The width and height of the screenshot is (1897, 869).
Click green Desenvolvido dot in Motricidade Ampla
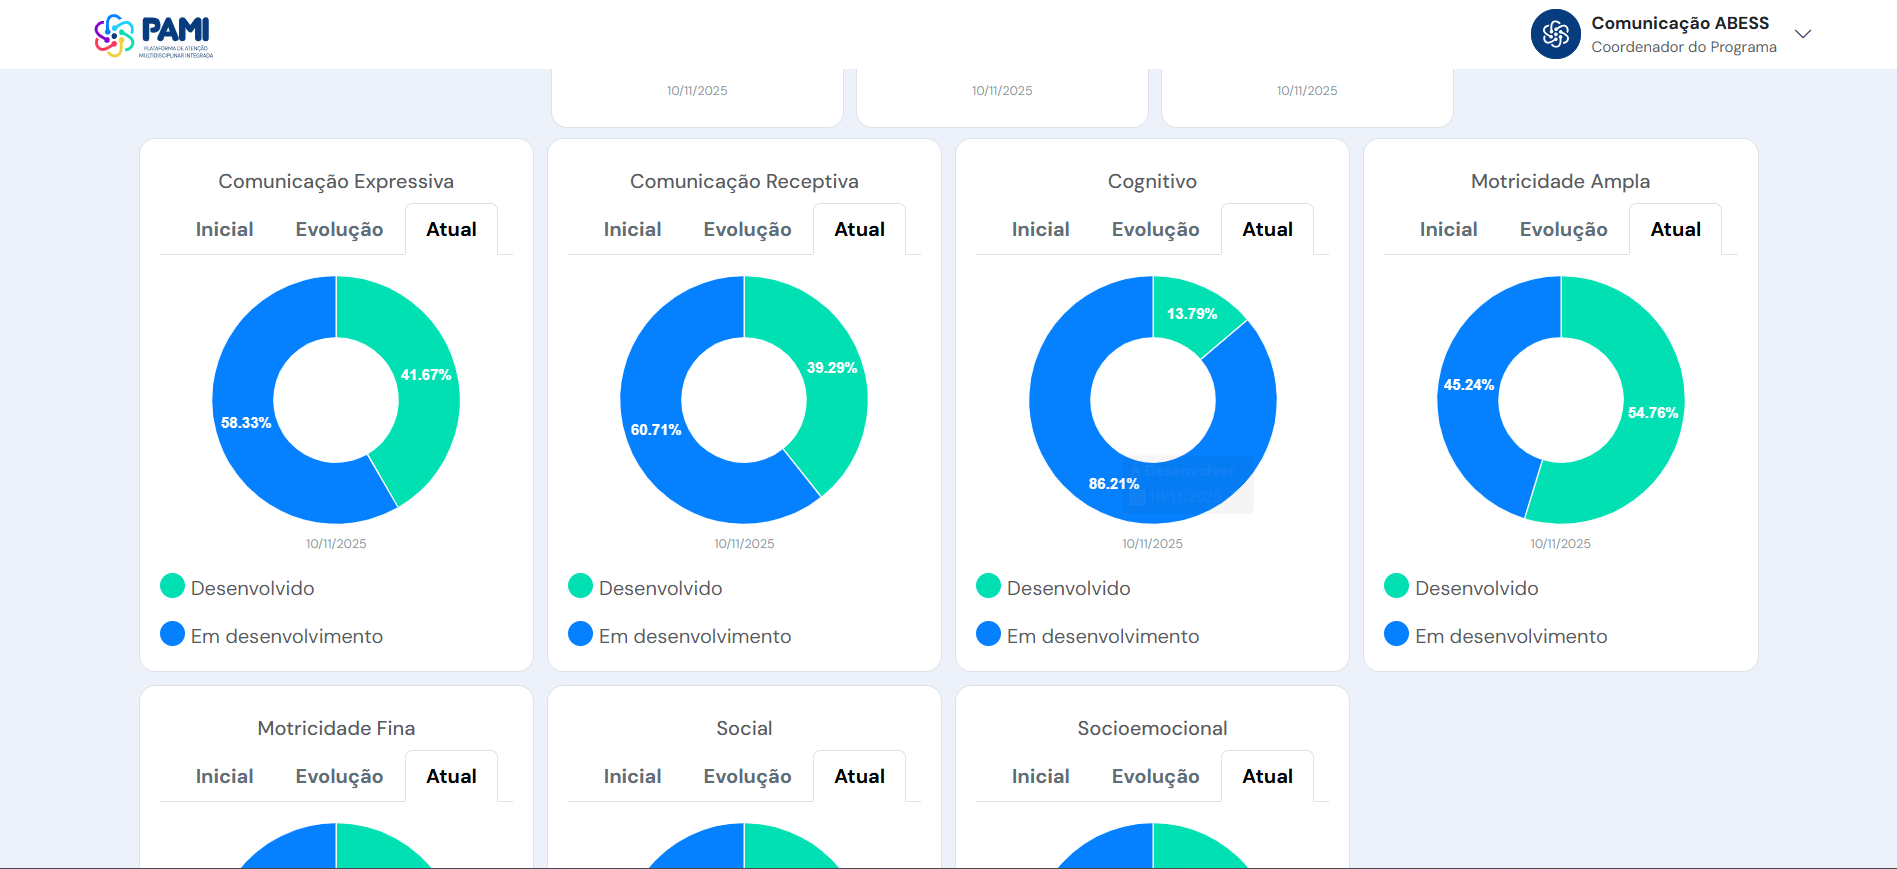tap(1396, 586)
